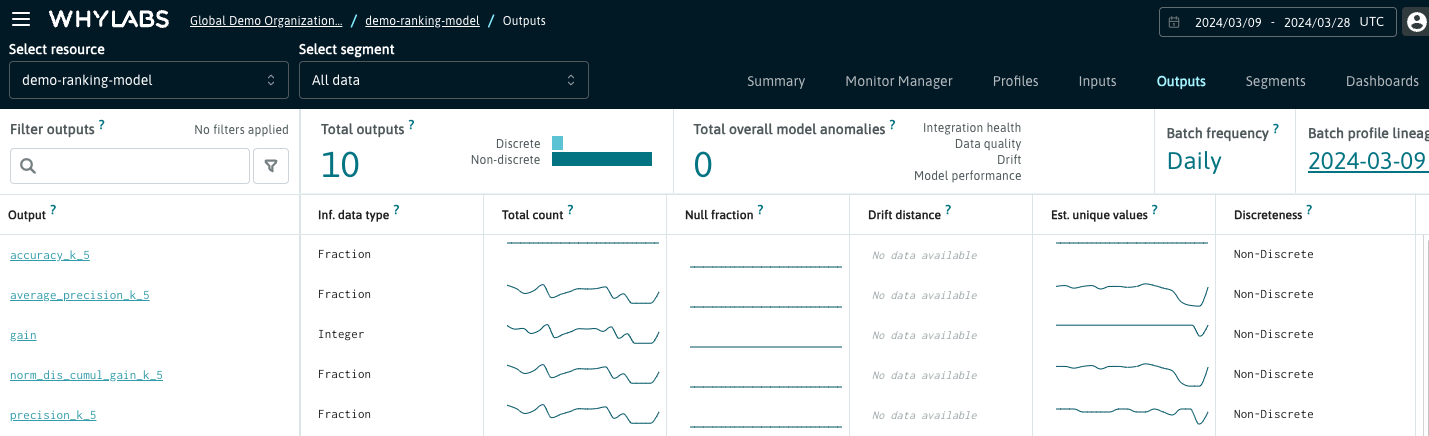Viewport: 1429px width, 436px height.
Task: Open help for Filter outputs
Action: click(x=102, y=126)
